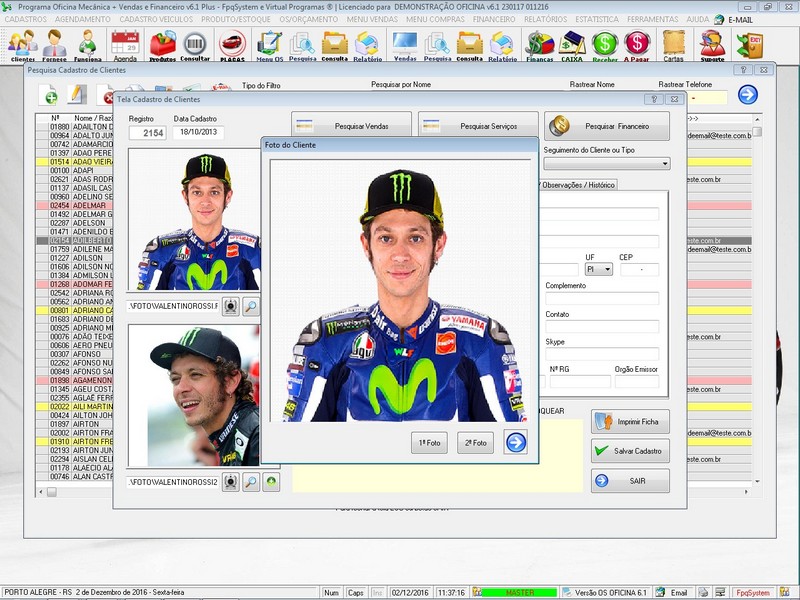Open the Clientes module from the toolbar
This screenshot has width=800, height=600.
point(20,43)
